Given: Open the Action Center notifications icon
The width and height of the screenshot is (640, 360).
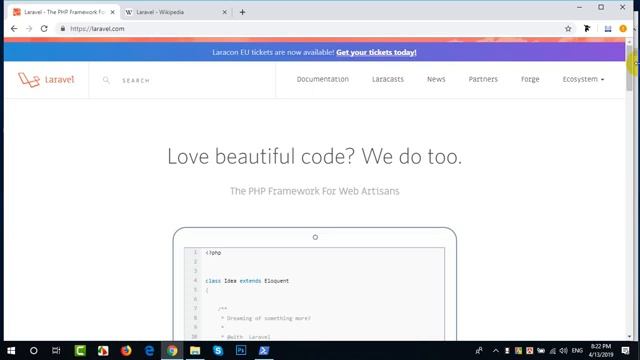Looking at the screenshot, I should [625, 351].
